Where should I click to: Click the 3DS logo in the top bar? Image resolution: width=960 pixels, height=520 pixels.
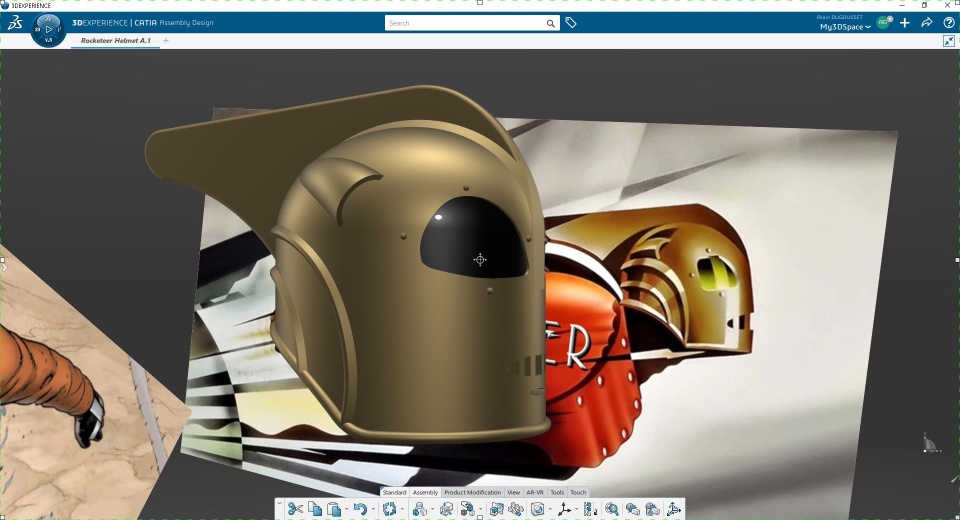(x=15, y=23)
